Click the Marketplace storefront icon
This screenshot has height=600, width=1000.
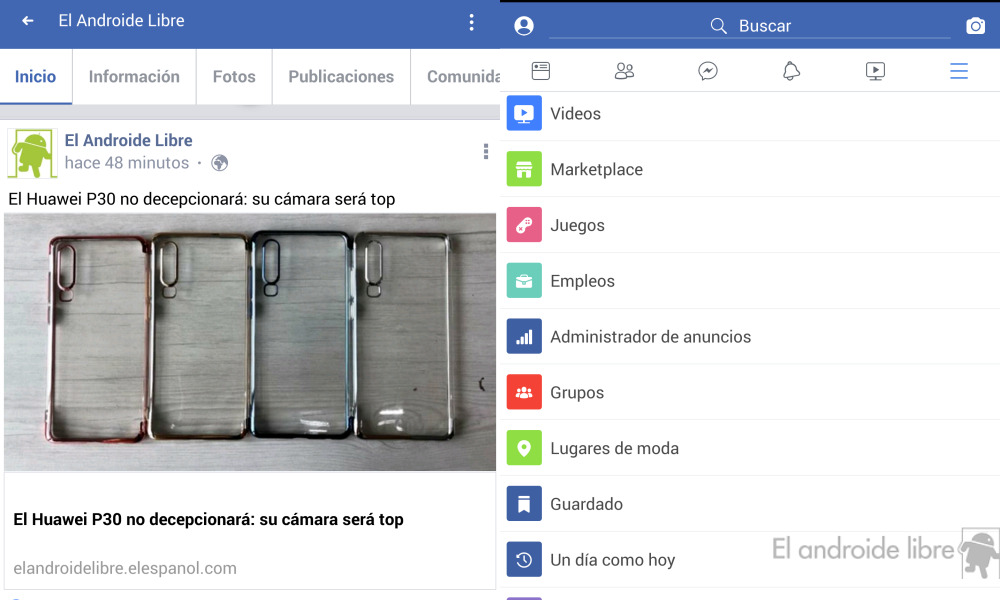524,169
